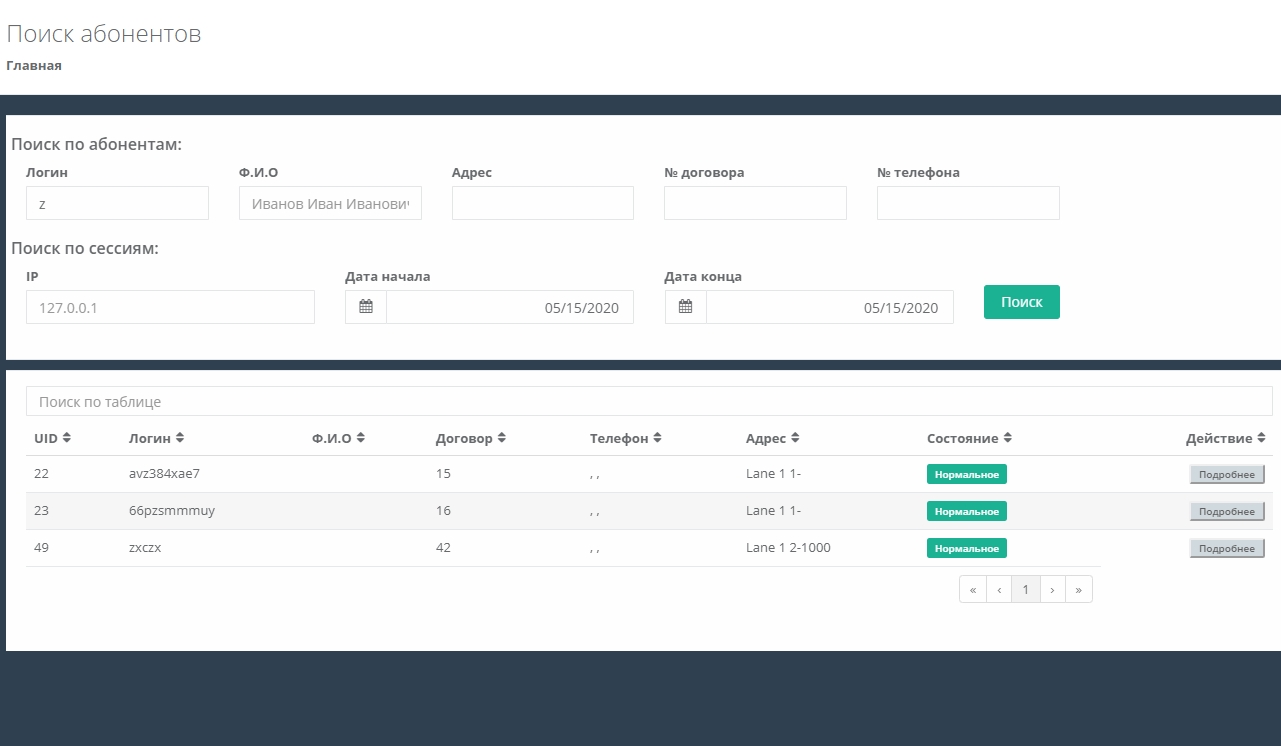Go to last page in pagination
The image size is (1281, 746).
[x=1078, y=590]
